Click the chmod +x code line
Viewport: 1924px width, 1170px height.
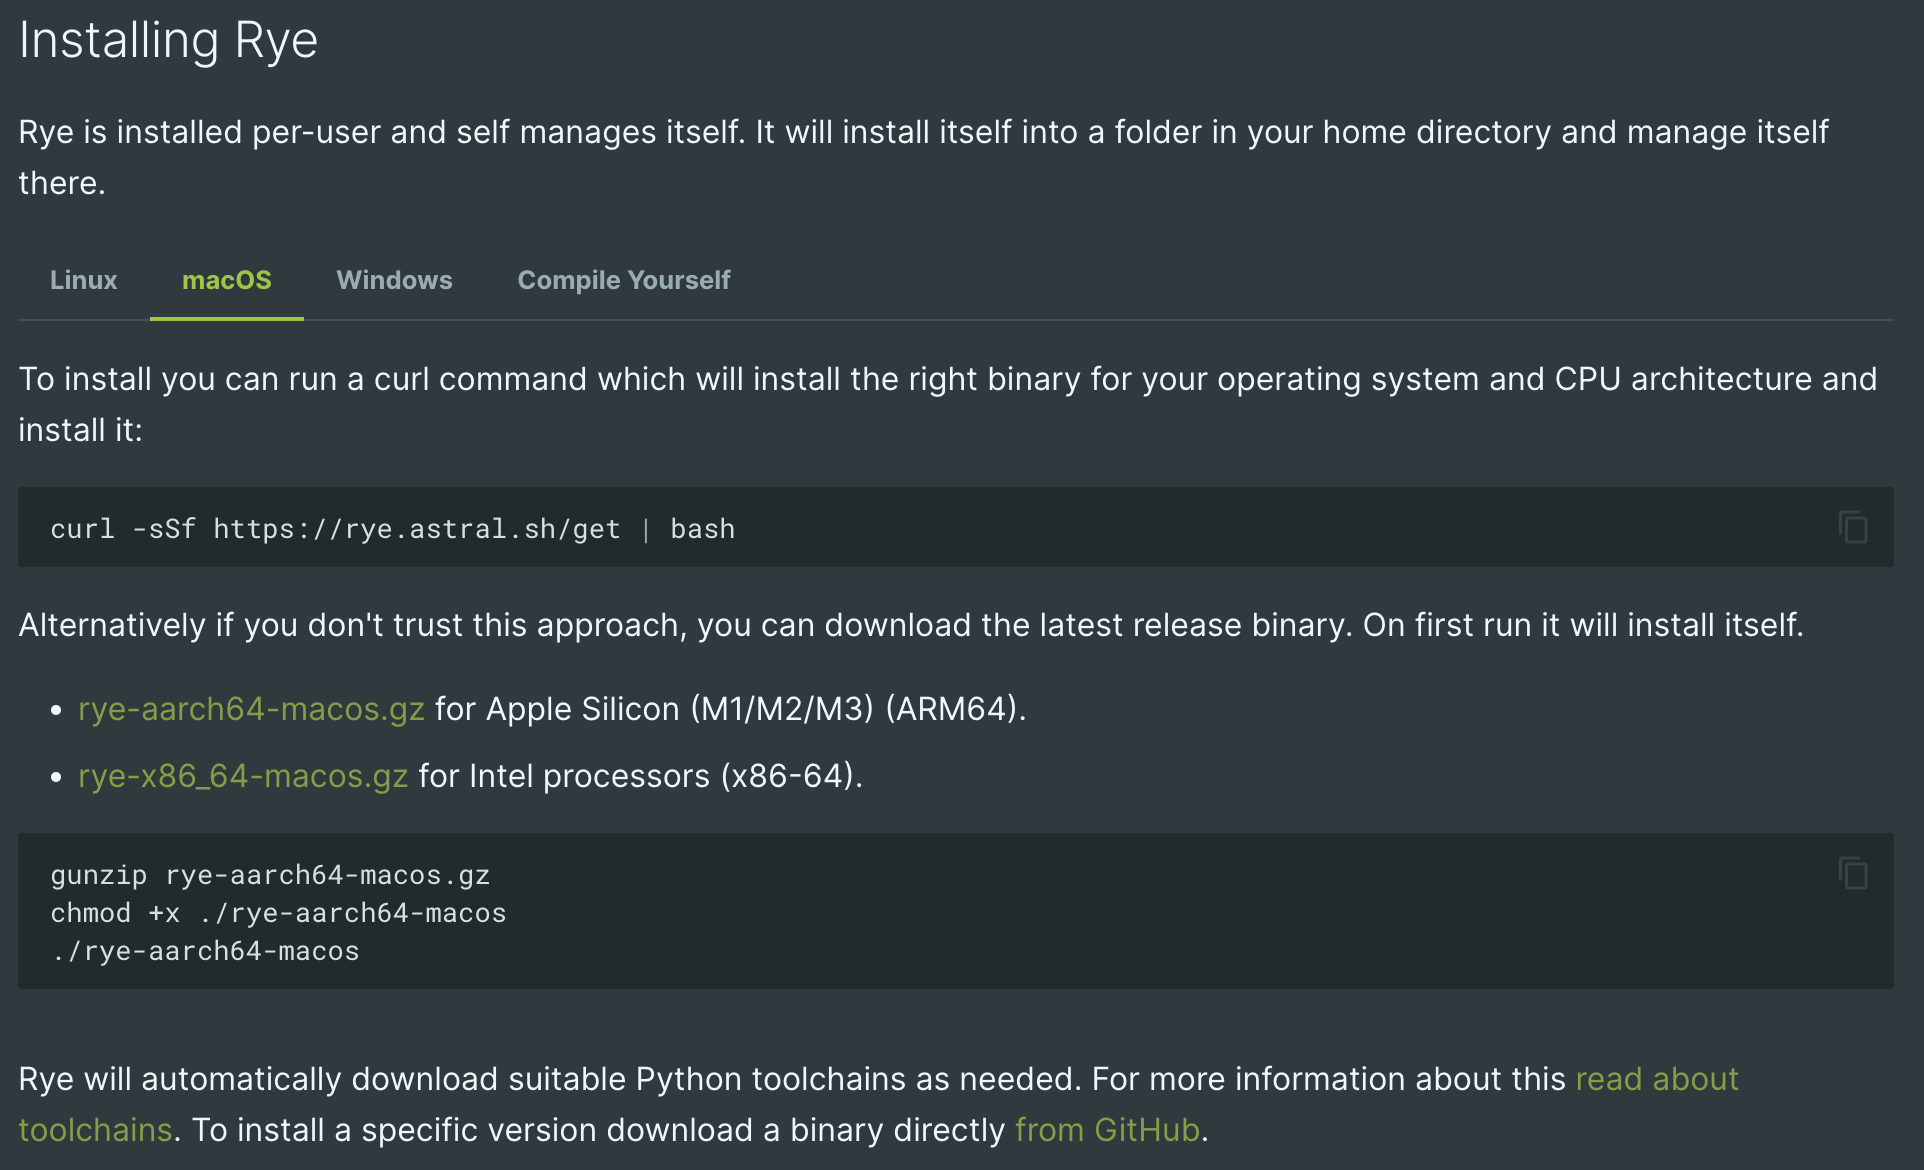pyautogui.click(x=278, y=913)
